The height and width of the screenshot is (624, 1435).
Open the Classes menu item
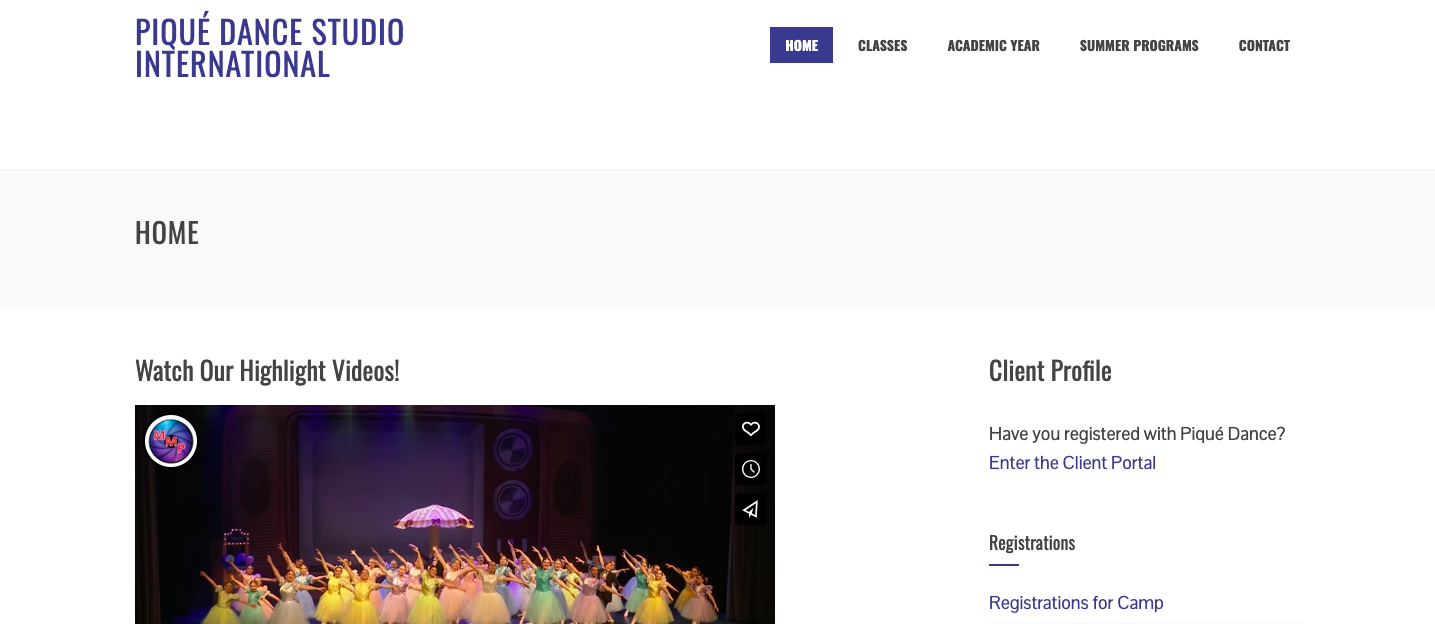tap(882, 45)
